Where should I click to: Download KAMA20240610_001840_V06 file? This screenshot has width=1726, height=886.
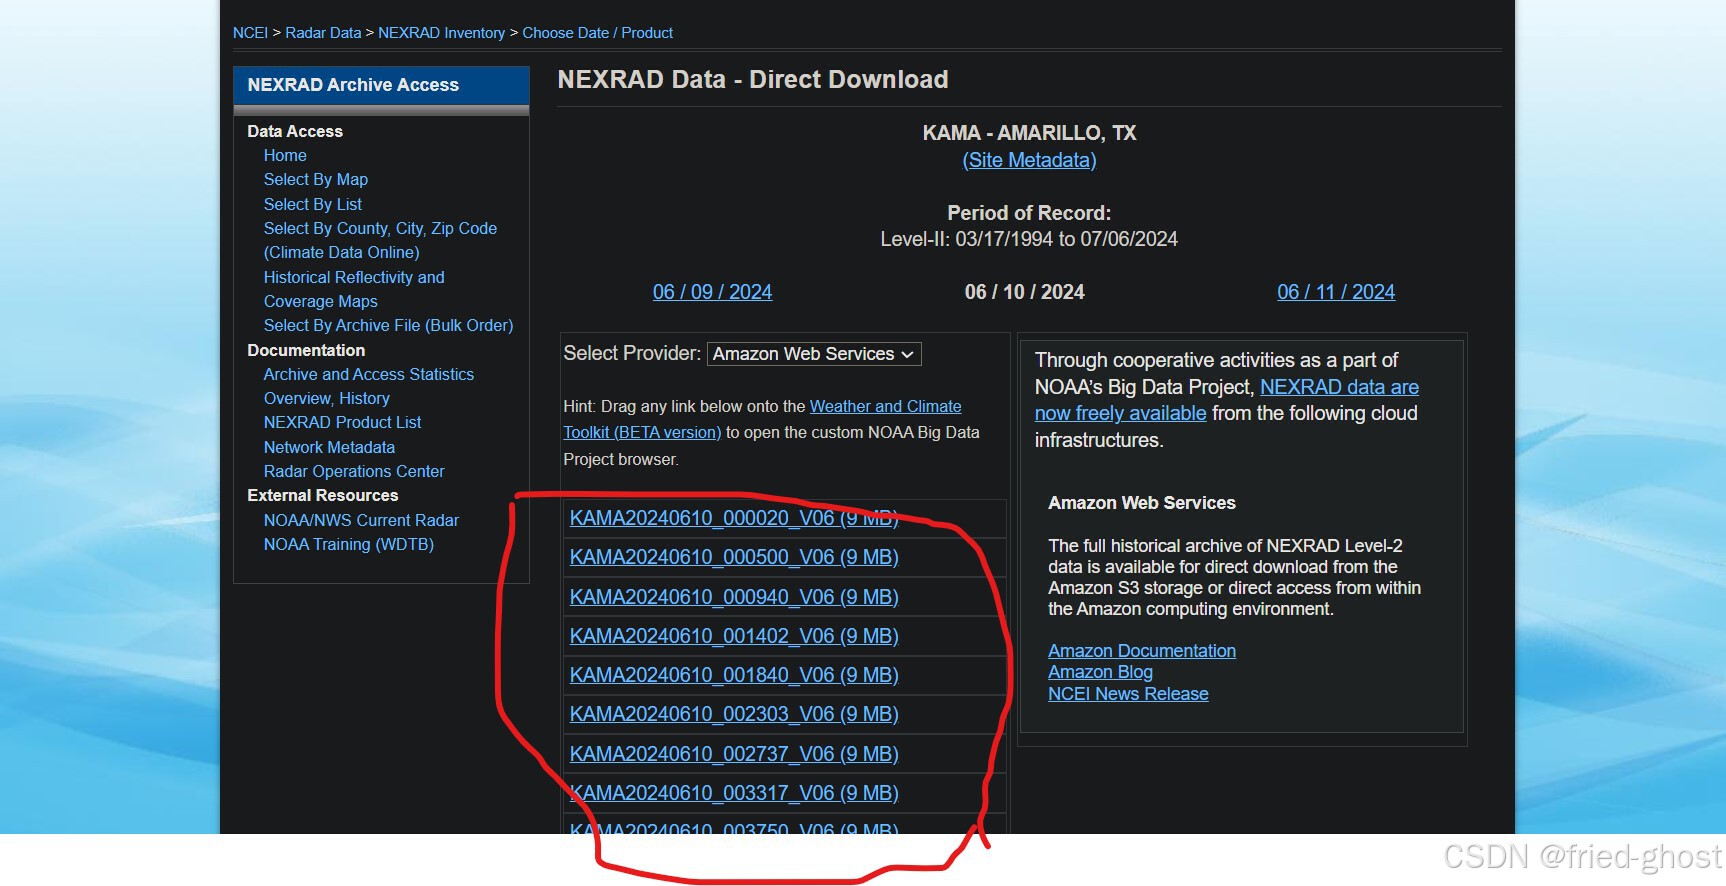pos(734,675)
